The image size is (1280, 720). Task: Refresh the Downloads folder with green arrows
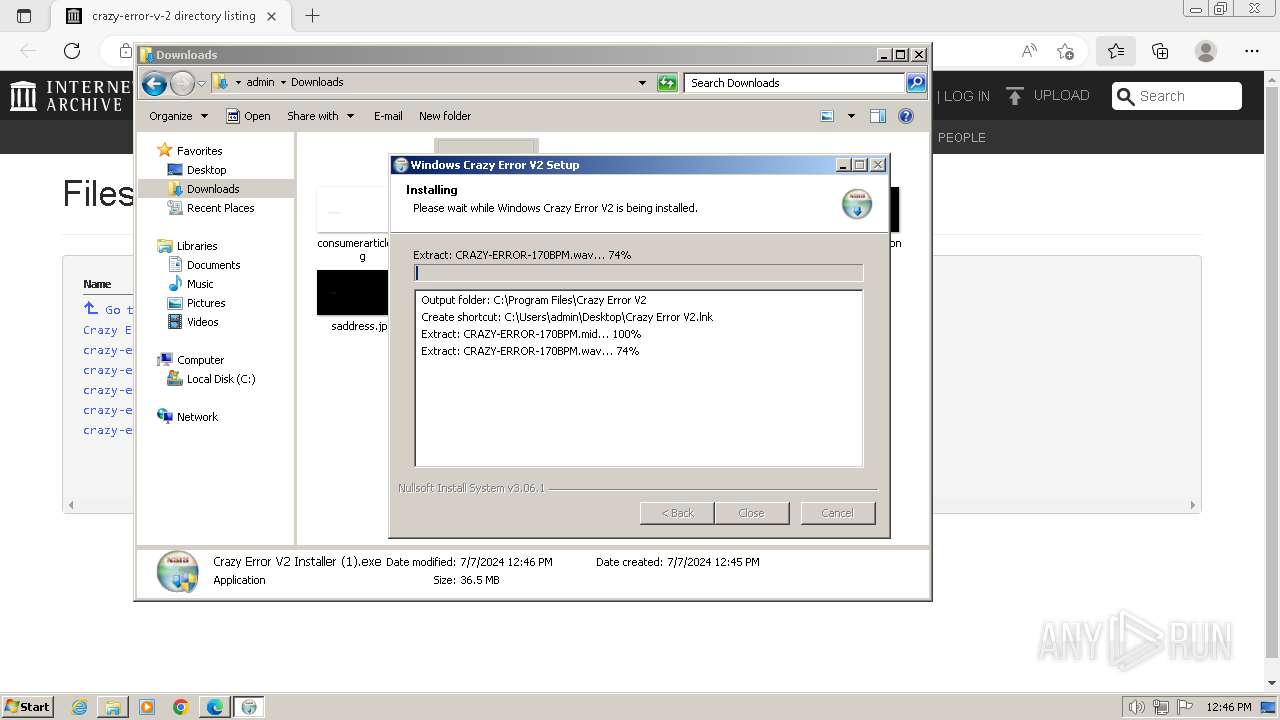(x=667, y=83)
